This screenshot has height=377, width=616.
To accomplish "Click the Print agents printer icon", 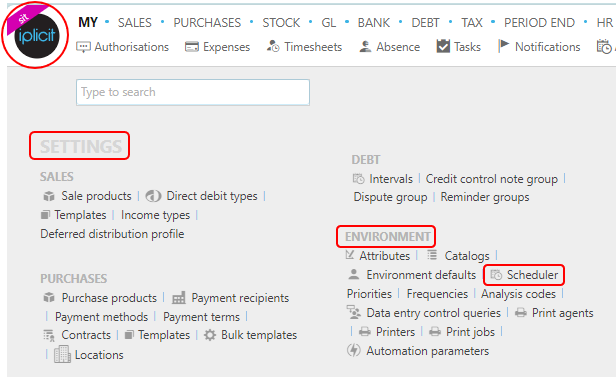I will click(x=521, y=313).
